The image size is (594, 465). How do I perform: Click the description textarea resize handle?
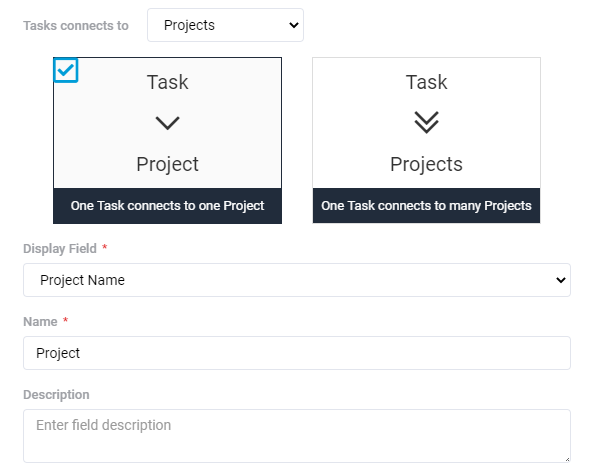coord(567,459)
